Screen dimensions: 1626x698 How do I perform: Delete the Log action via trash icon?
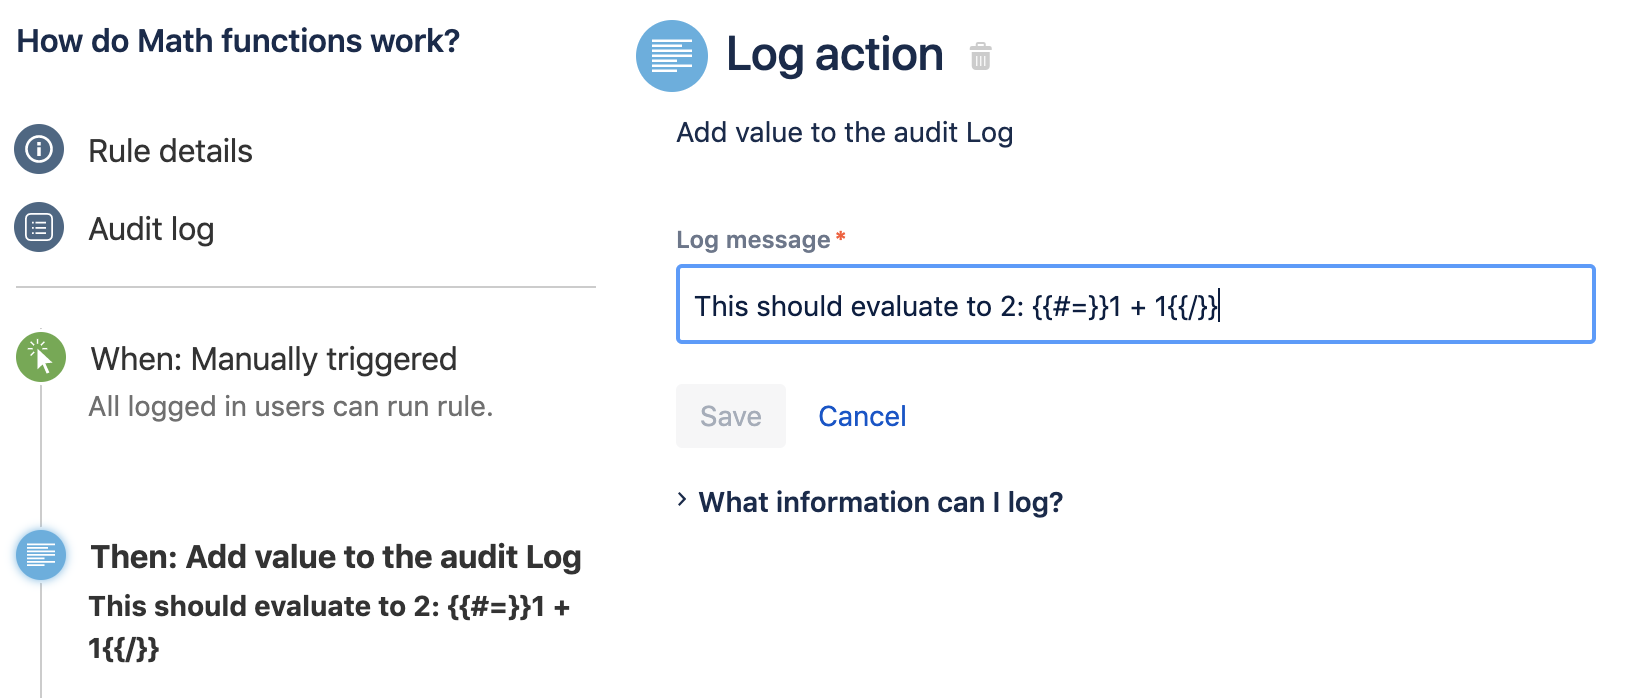[x=980, y=56]
